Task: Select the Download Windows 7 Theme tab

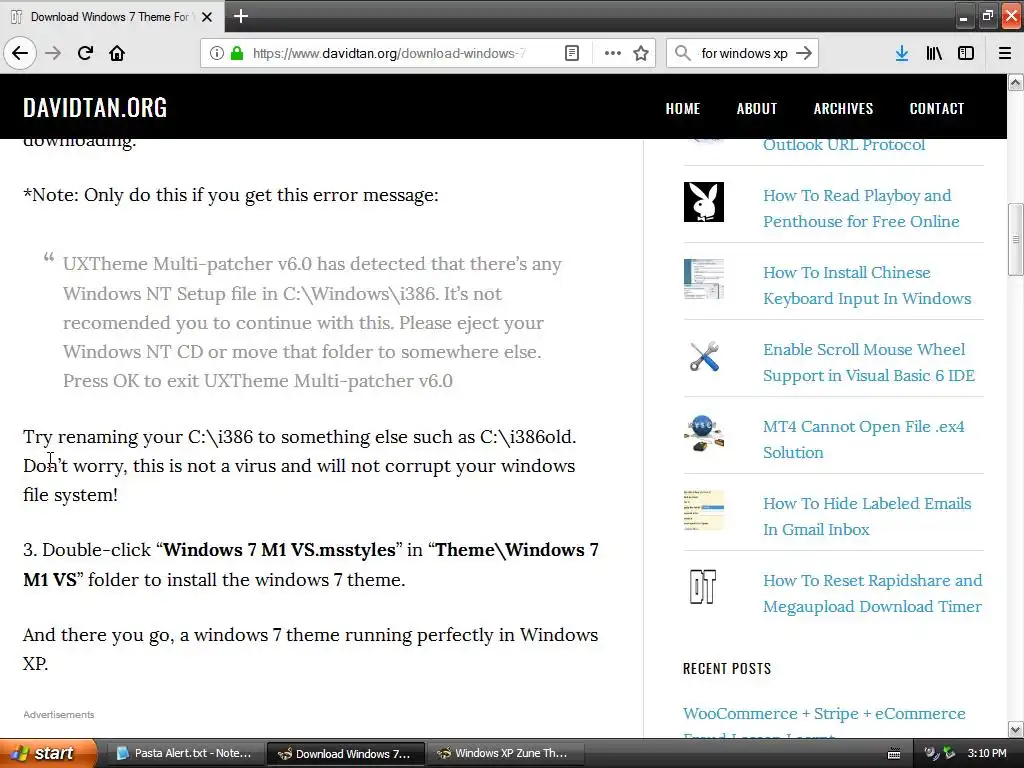Action: tap(111, 17)
